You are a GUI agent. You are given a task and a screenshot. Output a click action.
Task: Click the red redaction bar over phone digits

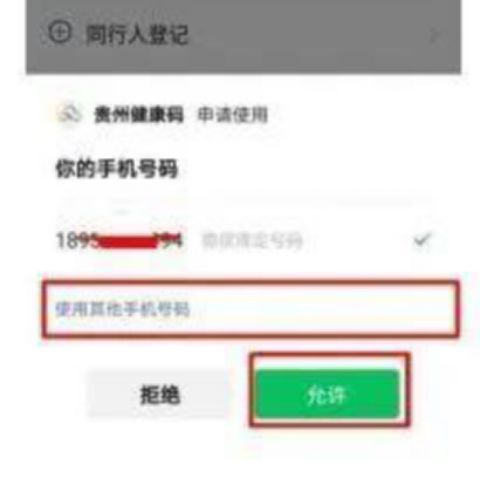126,241
